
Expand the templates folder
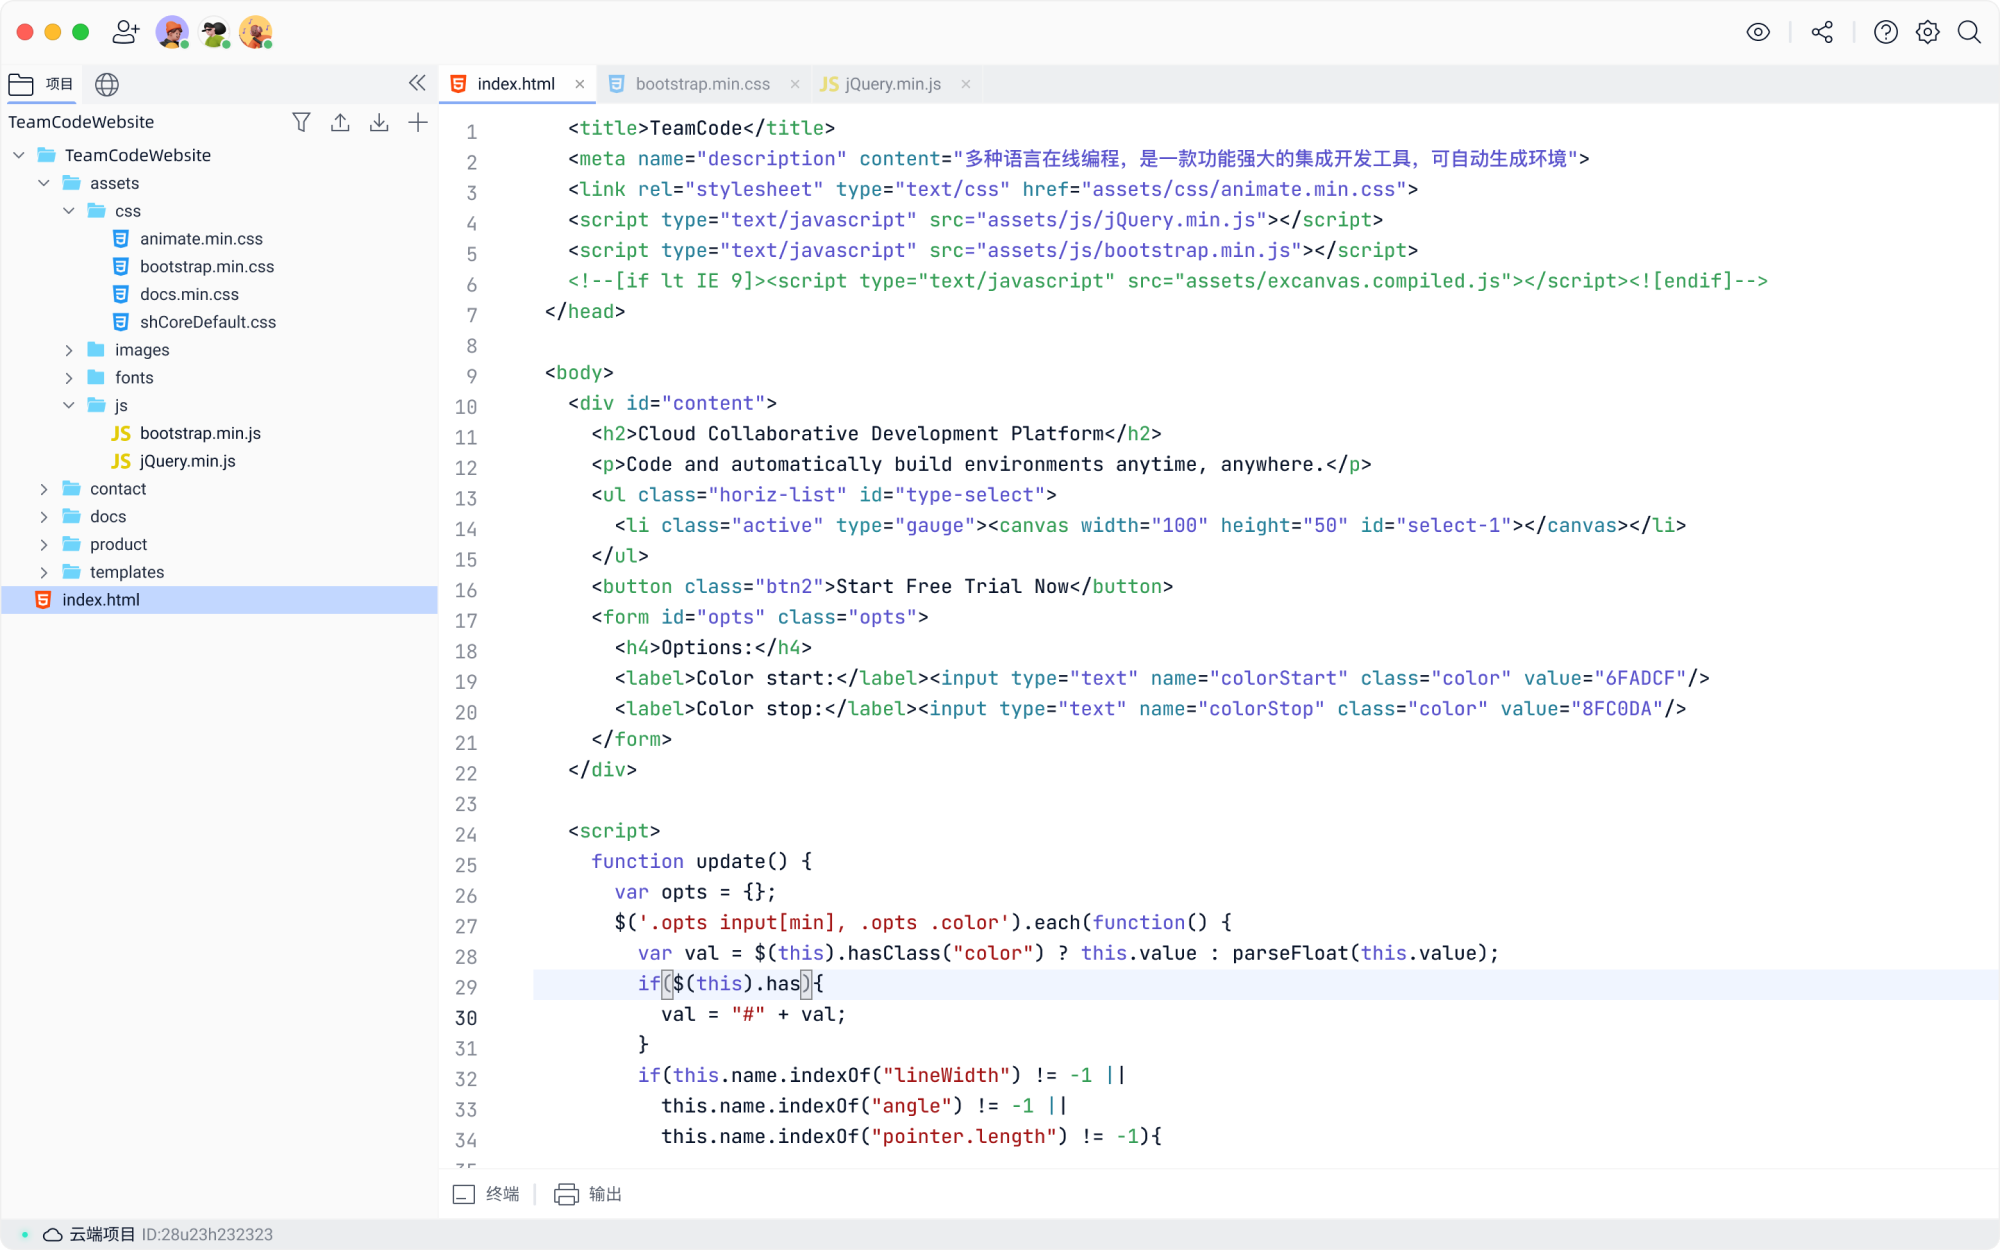(44, 572)
